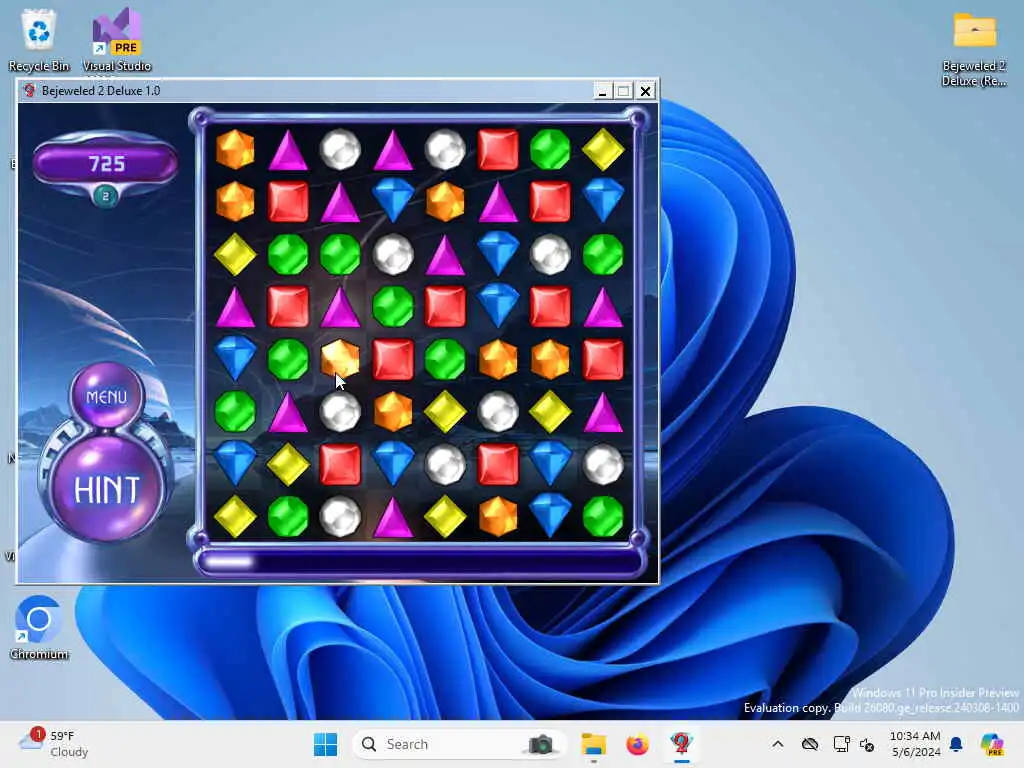Select the Visual Studio desktop shortcut
This screenshot has height=768, width=1024.
coord(117,40)
